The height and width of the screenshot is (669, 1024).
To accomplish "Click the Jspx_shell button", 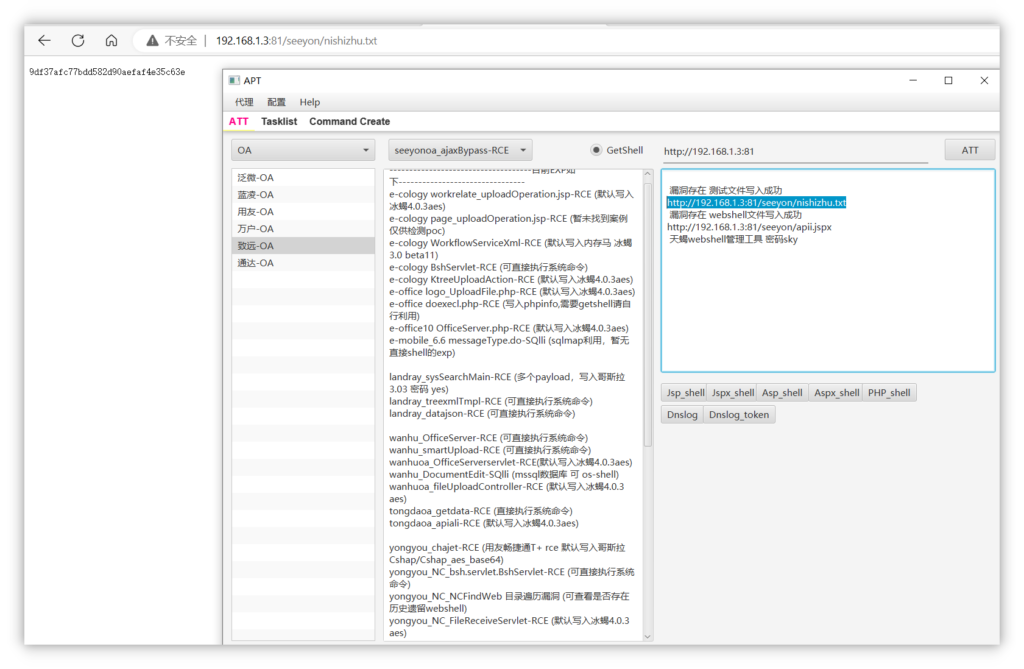I will coord(732,393).
